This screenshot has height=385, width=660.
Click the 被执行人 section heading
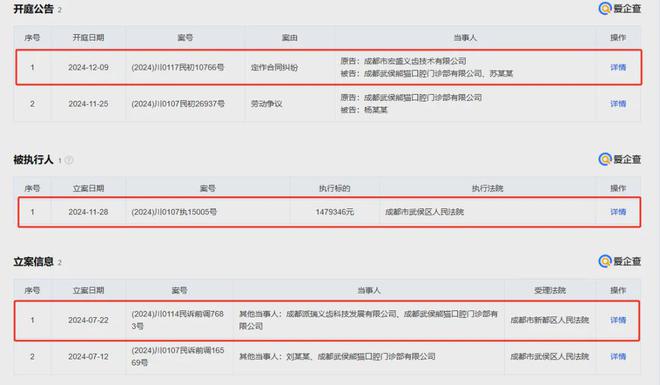pos(33,160)
